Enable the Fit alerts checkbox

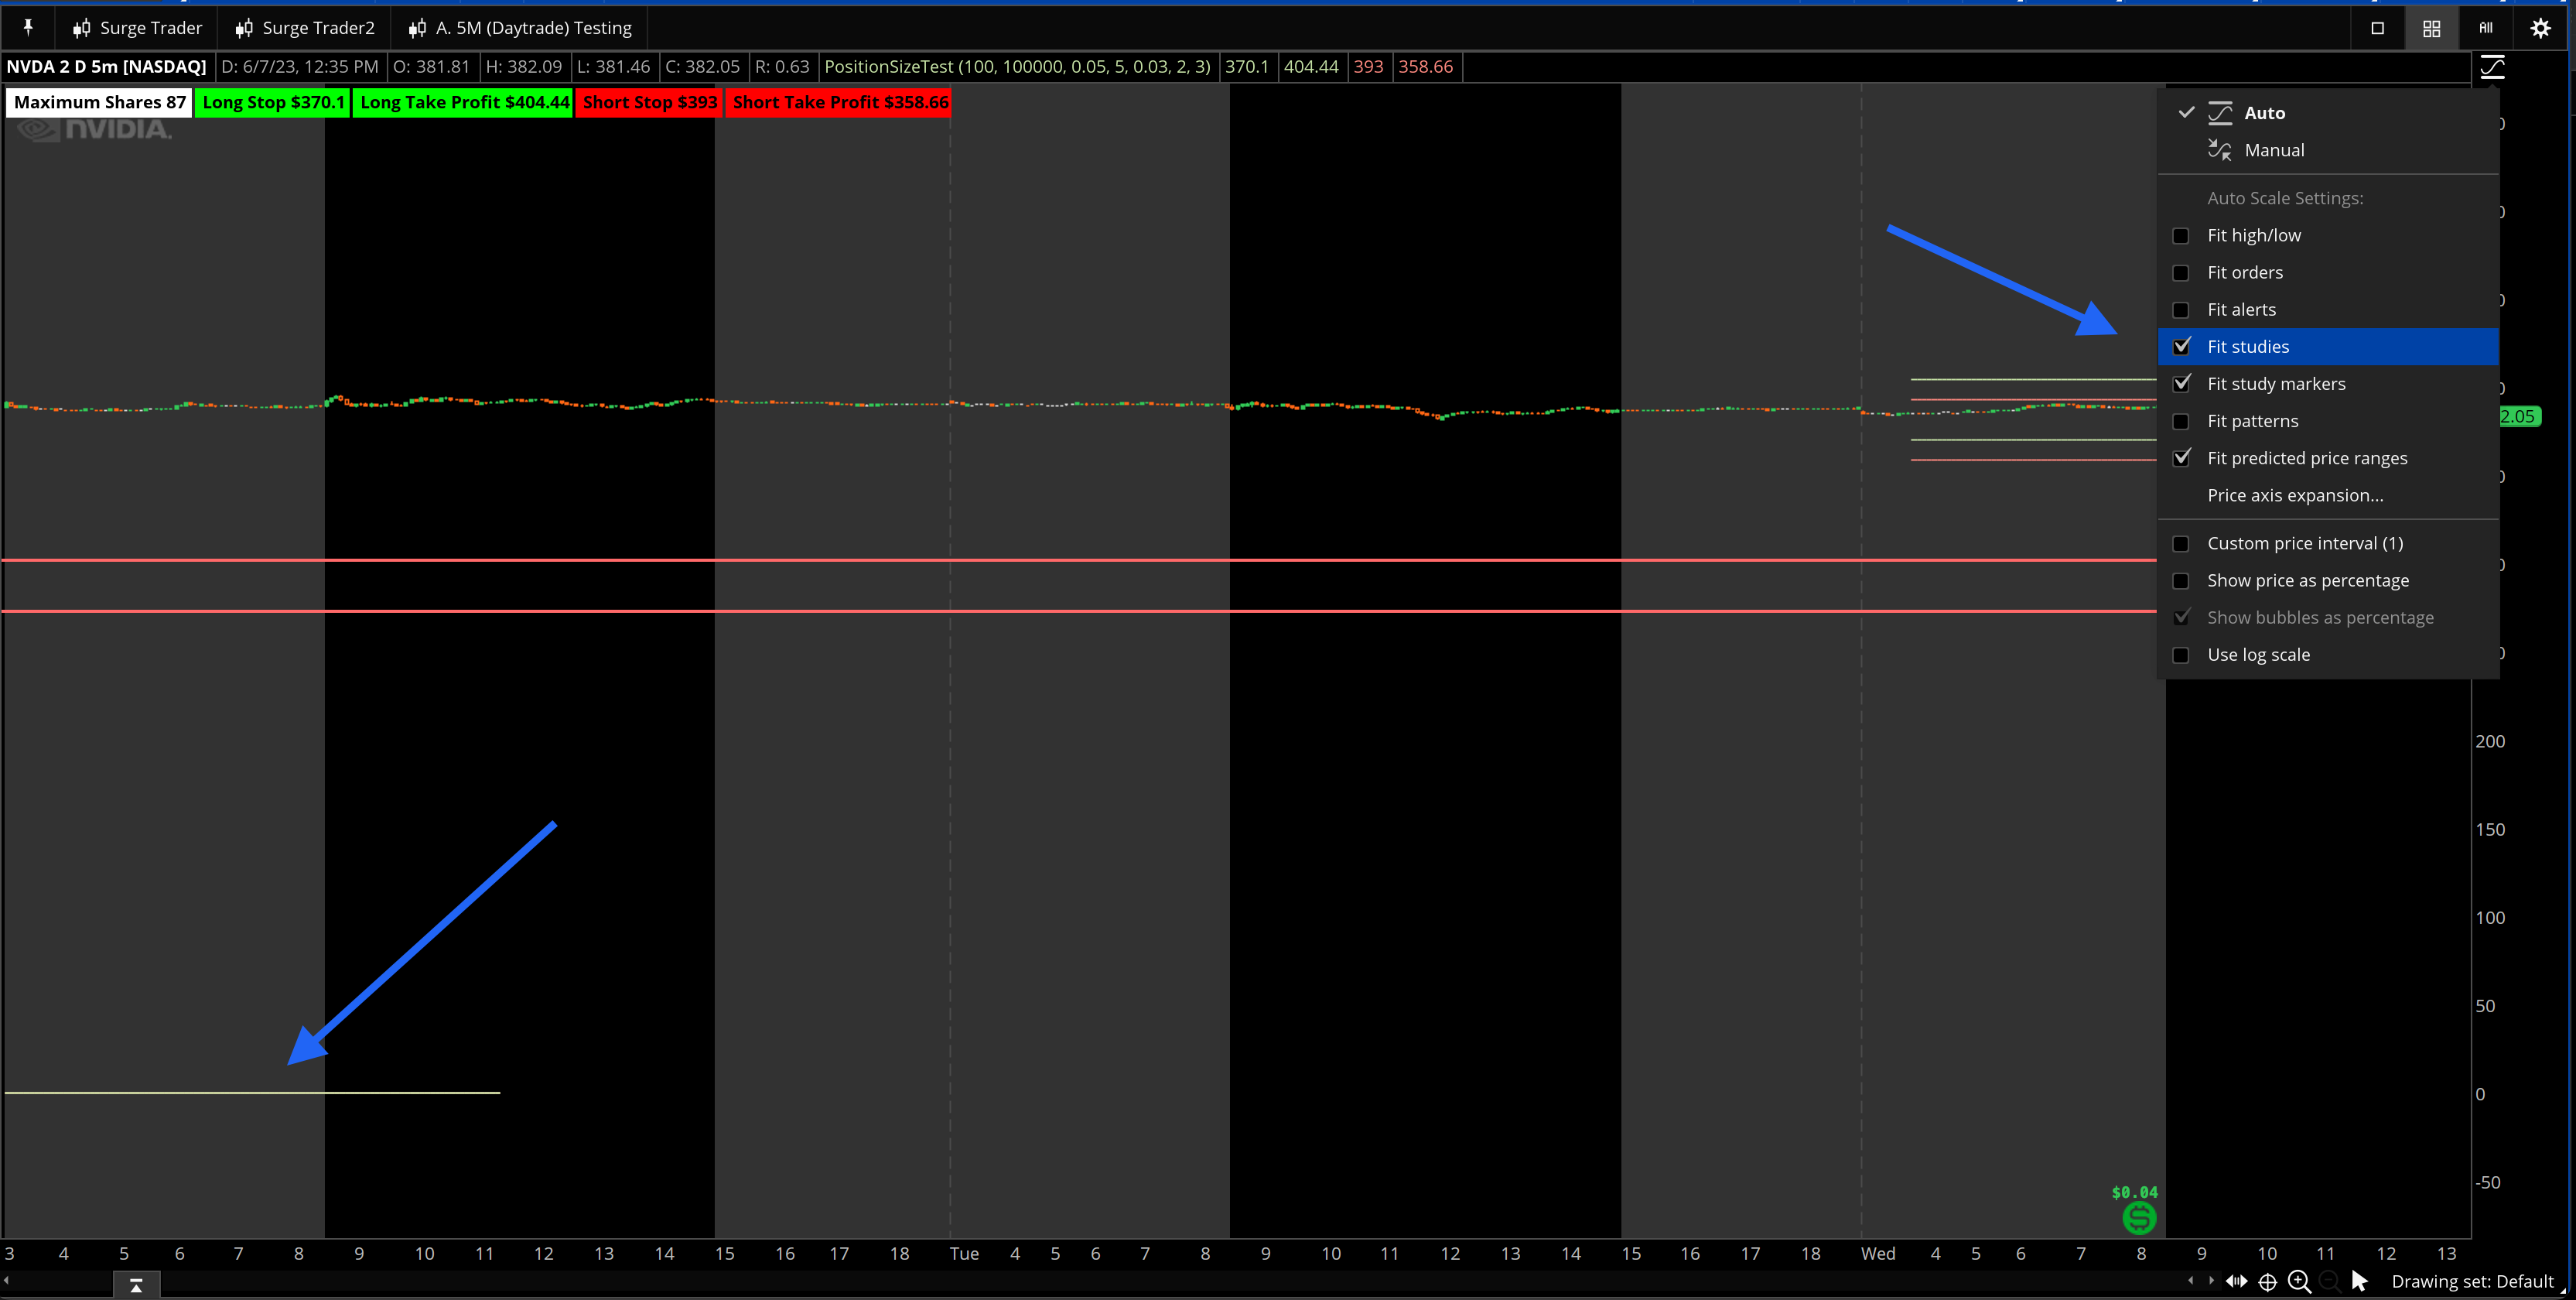(2181, 310)
